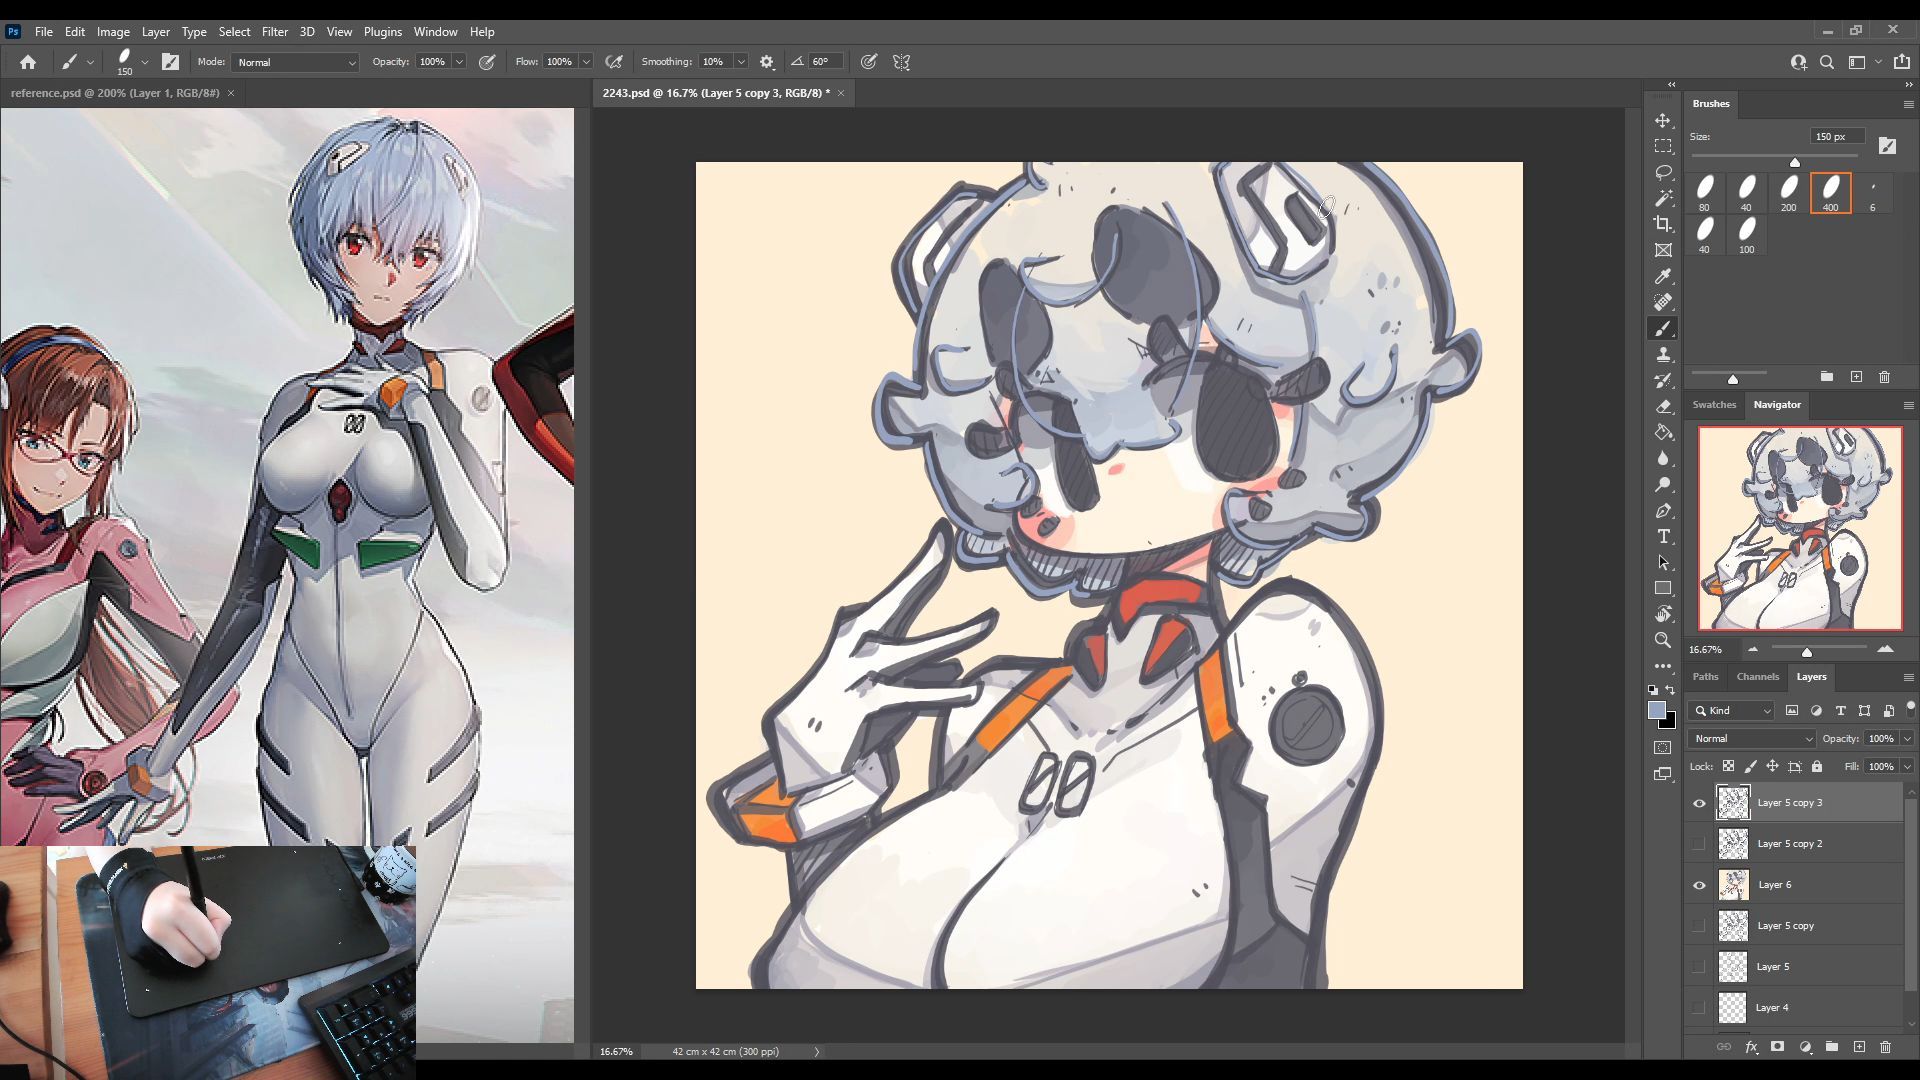Switch to the Swatches tab
Image resolution: width=1920 pixels, height=1080 pixels.
(1714, 405)
